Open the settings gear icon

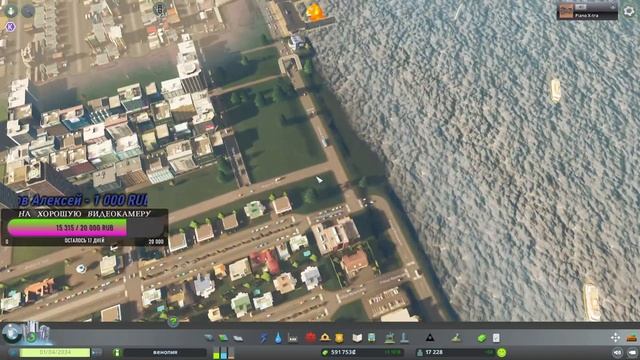[629, 11]
